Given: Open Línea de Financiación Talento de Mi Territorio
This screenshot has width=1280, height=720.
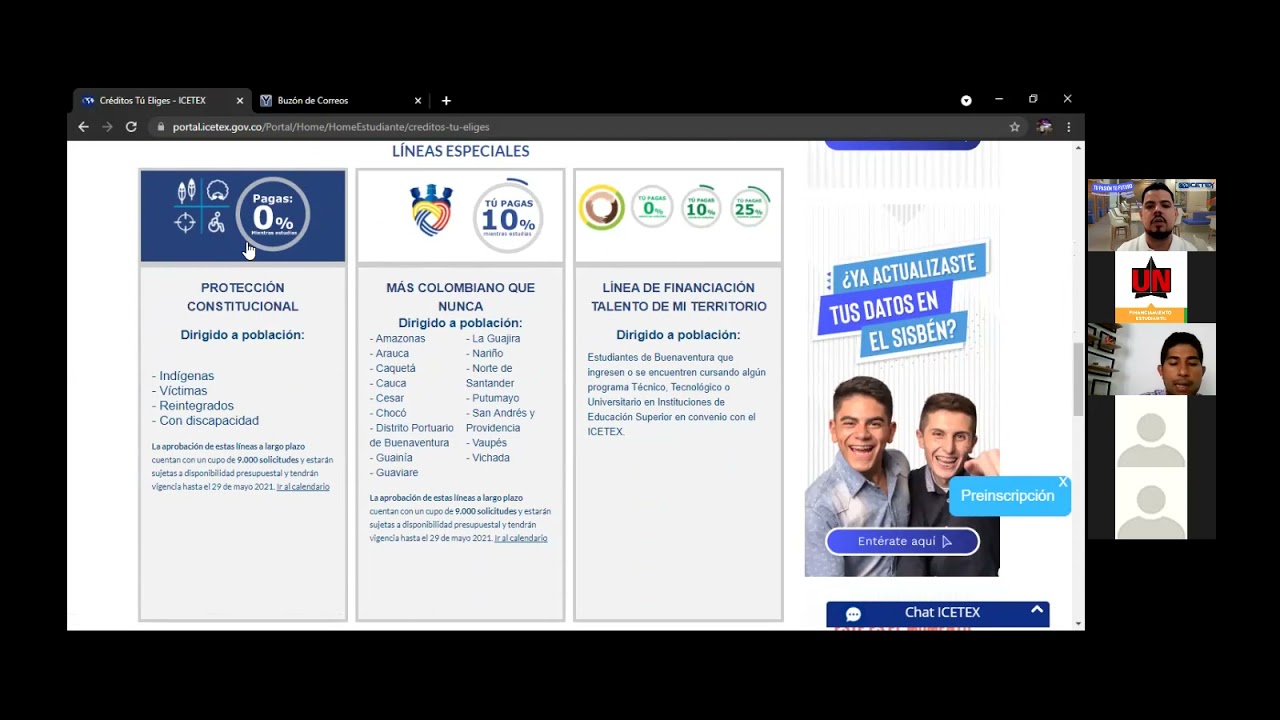Looking at the screenshot, I should tap(678, 297).
